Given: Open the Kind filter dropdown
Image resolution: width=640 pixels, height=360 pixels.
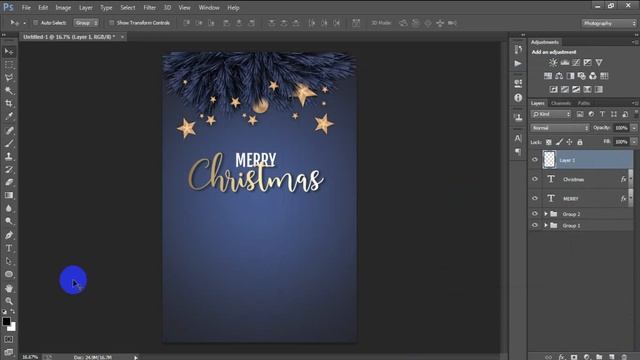Looking at the screenshot, I should coord(551,114).
